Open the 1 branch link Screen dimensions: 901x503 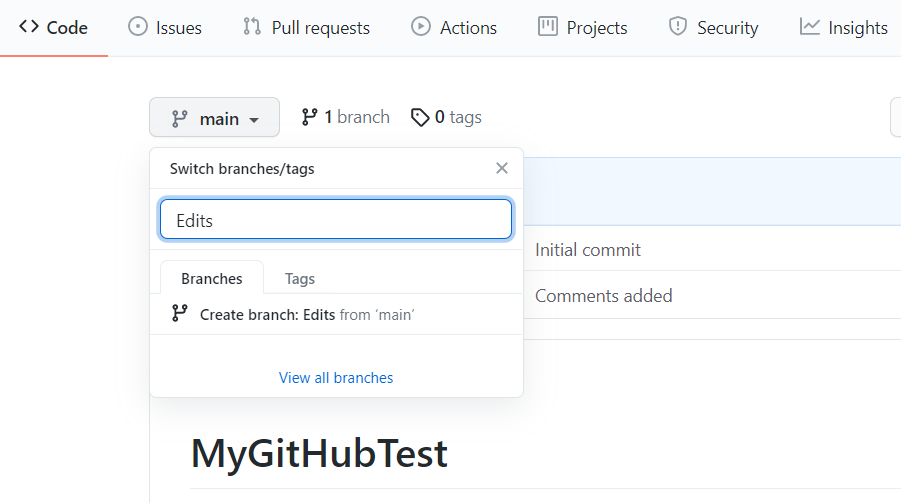click(345, 117)
